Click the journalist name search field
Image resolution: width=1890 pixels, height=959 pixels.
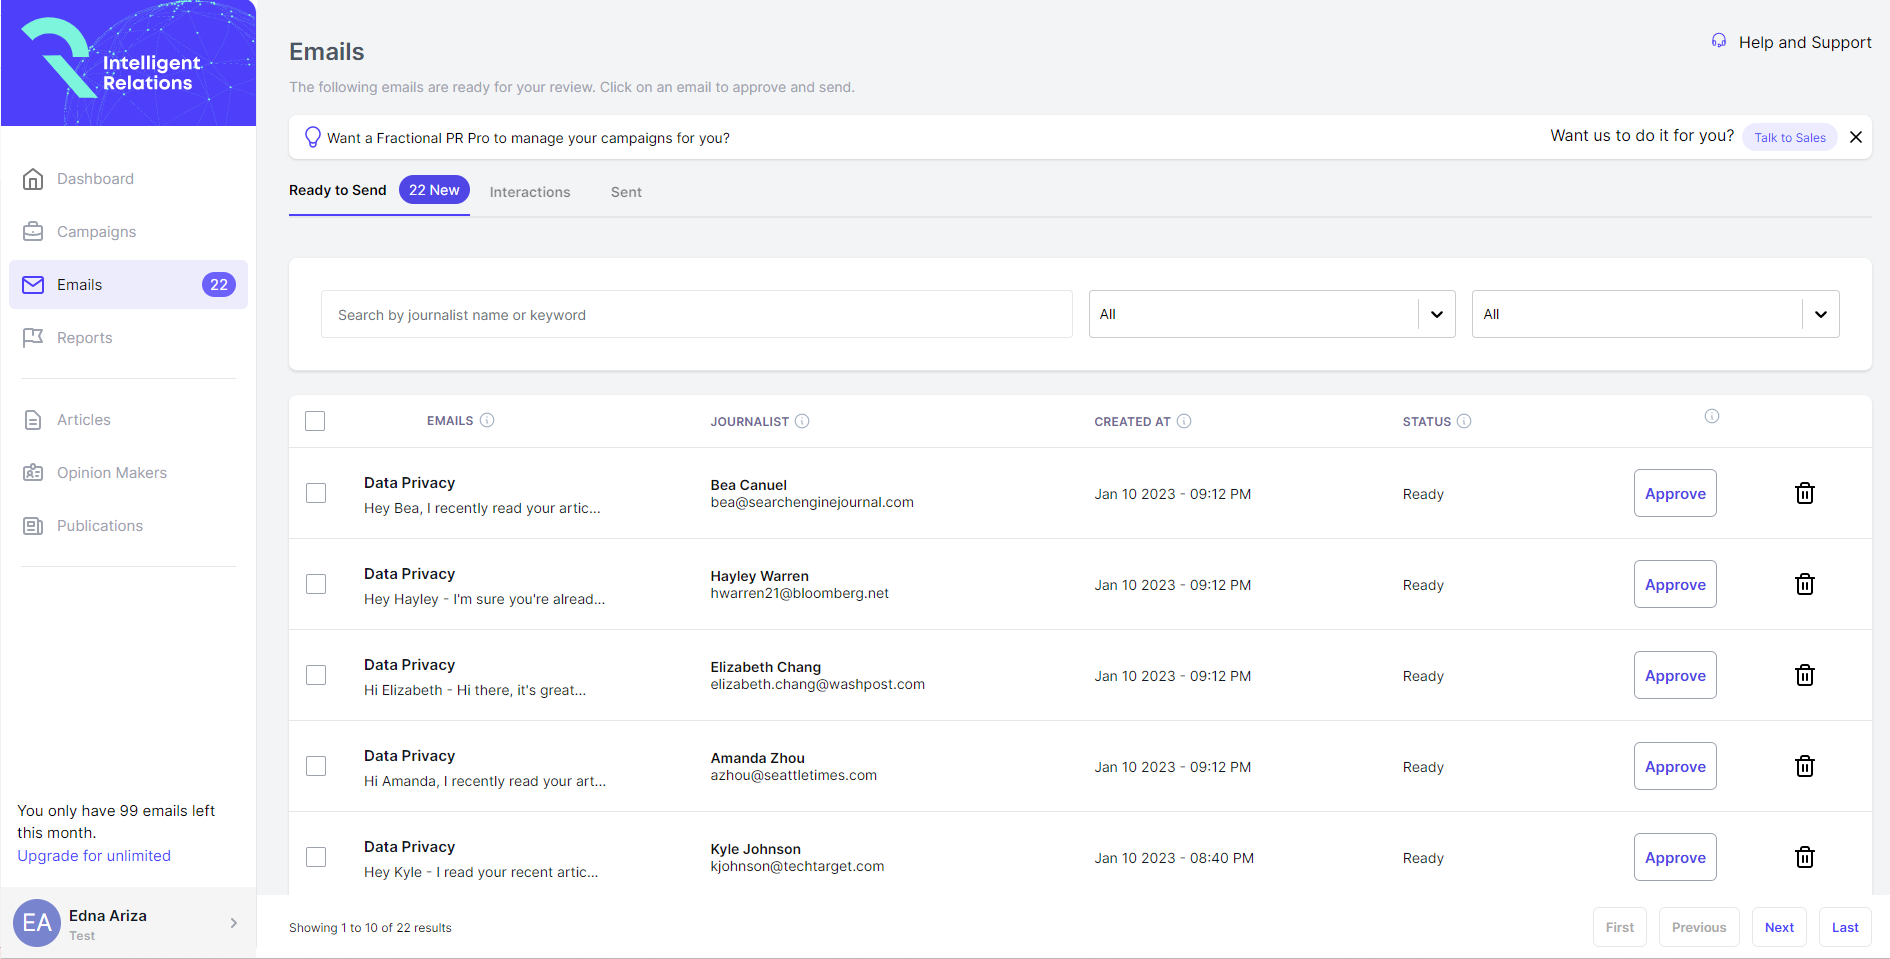pyautogui.click(x=696, y=315)
